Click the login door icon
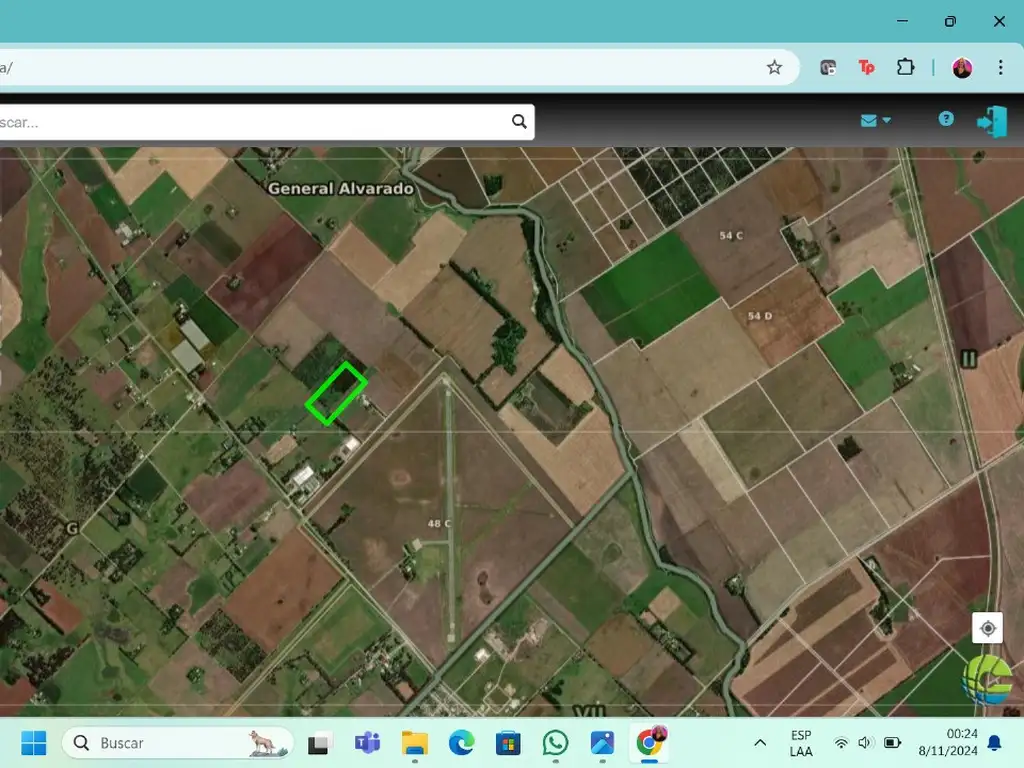 (992, 121)
